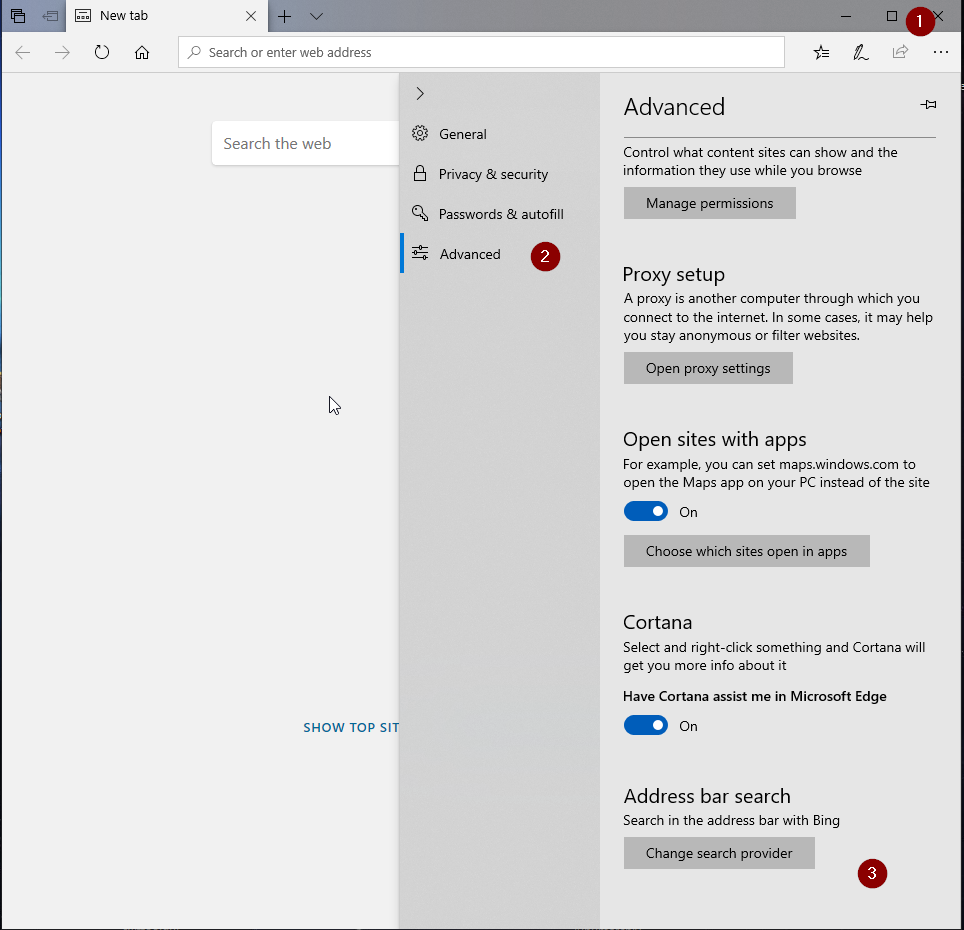
Task: Refresh the page
Action: pos(102,52)
